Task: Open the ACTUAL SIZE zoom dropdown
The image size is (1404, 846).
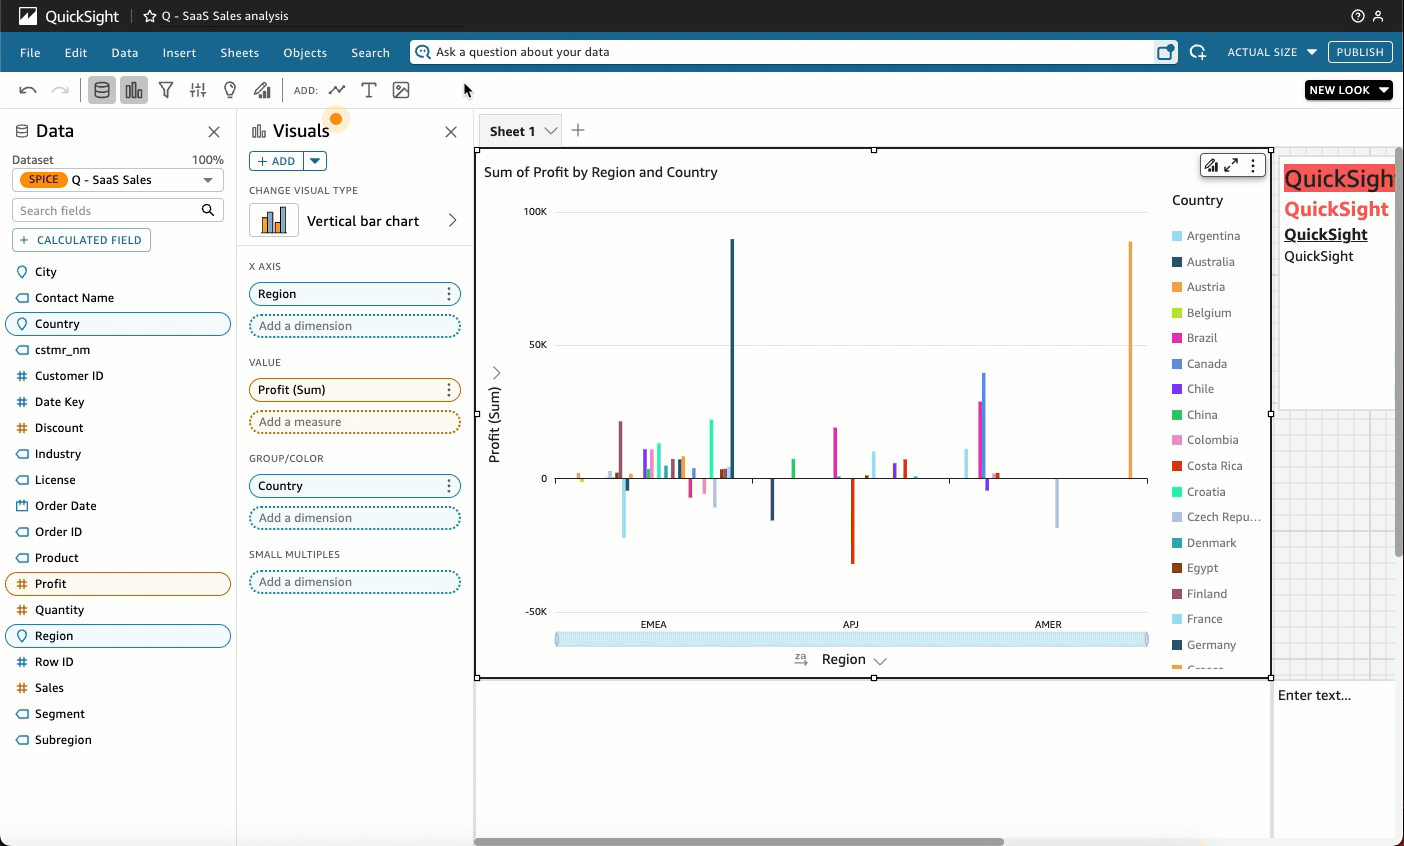Action: [x=1272, y=52]
